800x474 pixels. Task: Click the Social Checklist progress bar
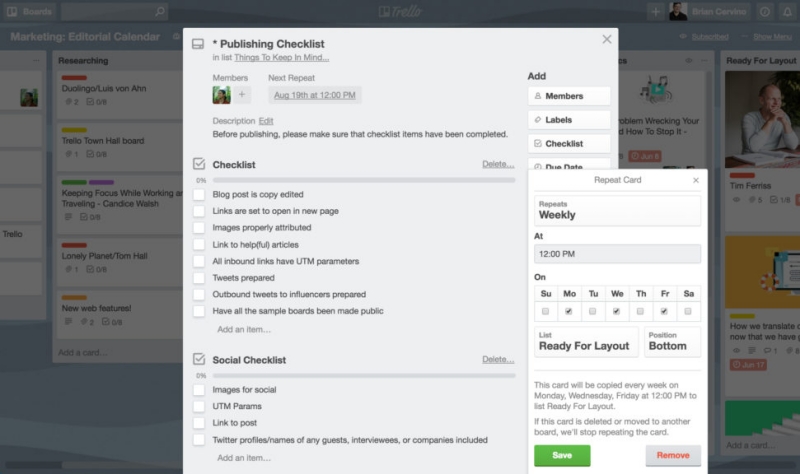pos(364,376)
